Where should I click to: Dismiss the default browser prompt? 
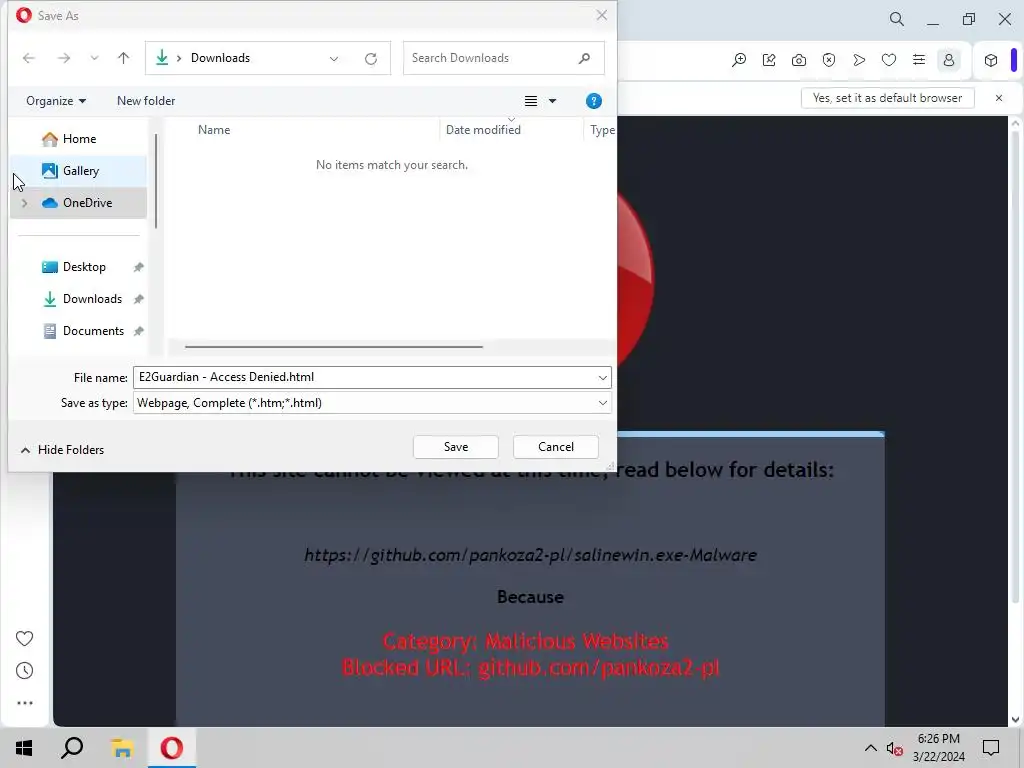pos(999,98)
